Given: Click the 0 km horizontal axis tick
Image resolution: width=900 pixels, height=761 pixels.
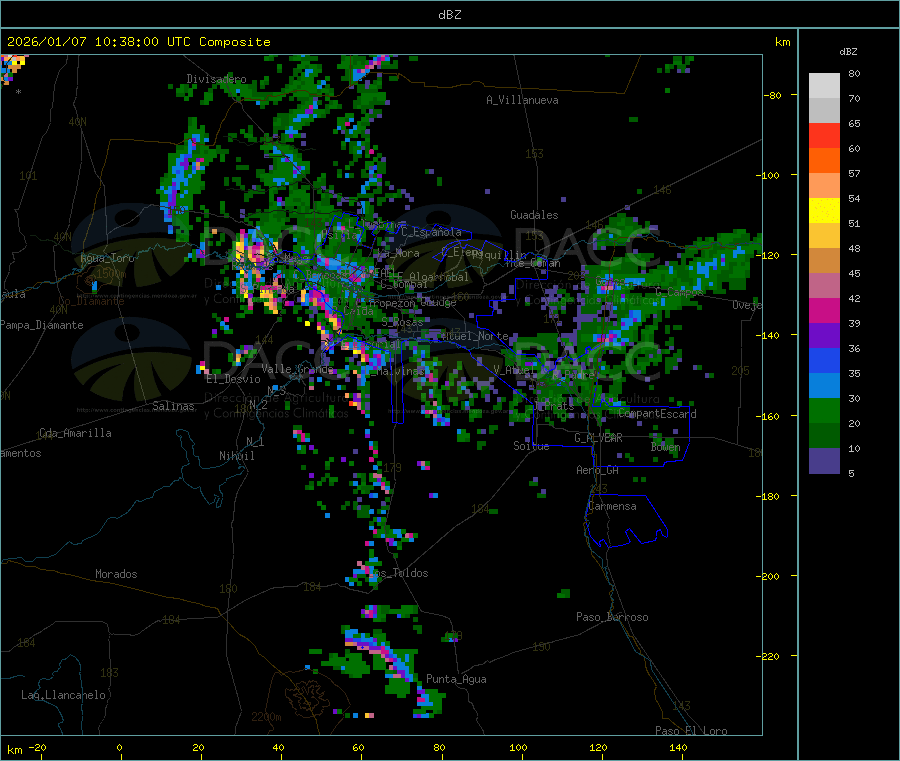Looking at the screenshot, I should (119, 747).
